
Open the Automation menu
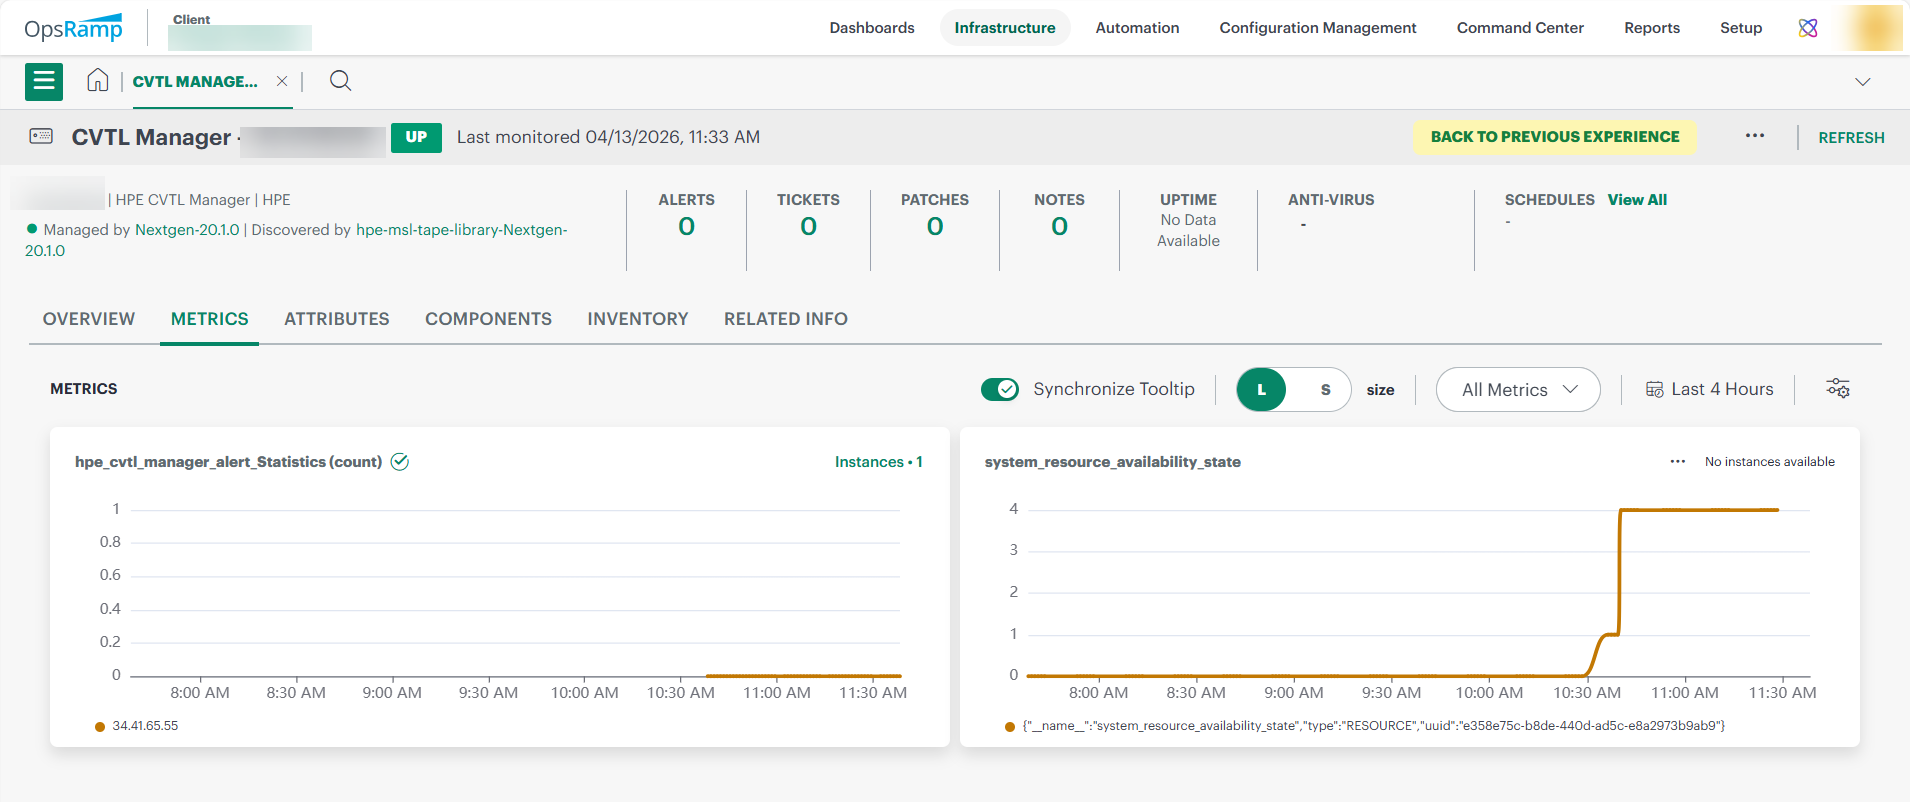click(x=1137, y=28)
